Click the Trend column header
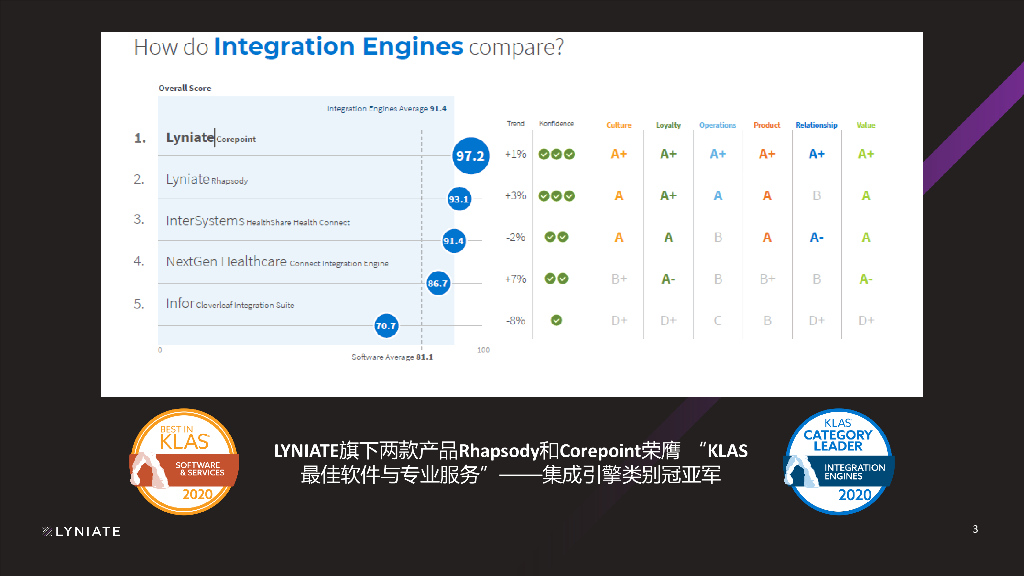Viewport: 1024px width, 576px height. [515, 123]
